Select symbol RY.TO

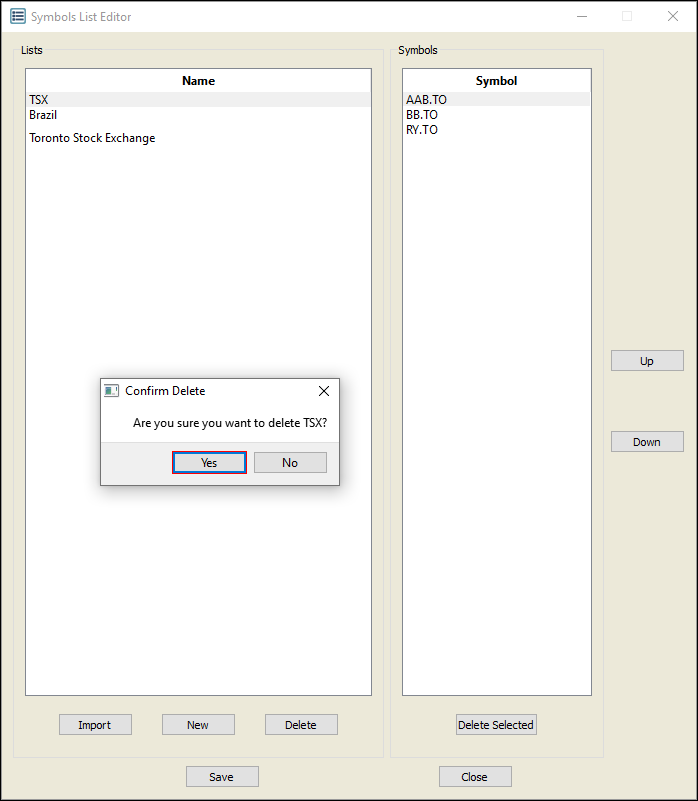pos(422,130)
